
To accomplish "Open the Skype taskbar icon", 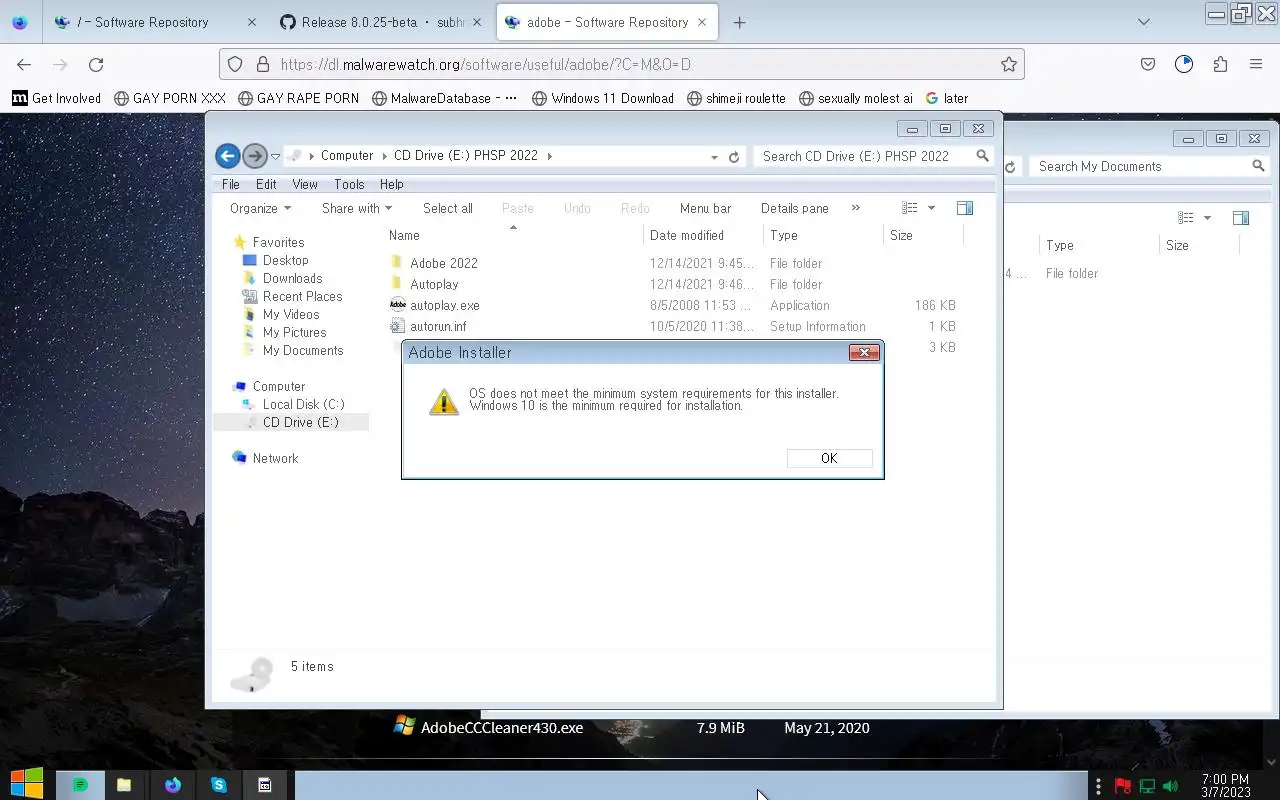I will (219, 785).
